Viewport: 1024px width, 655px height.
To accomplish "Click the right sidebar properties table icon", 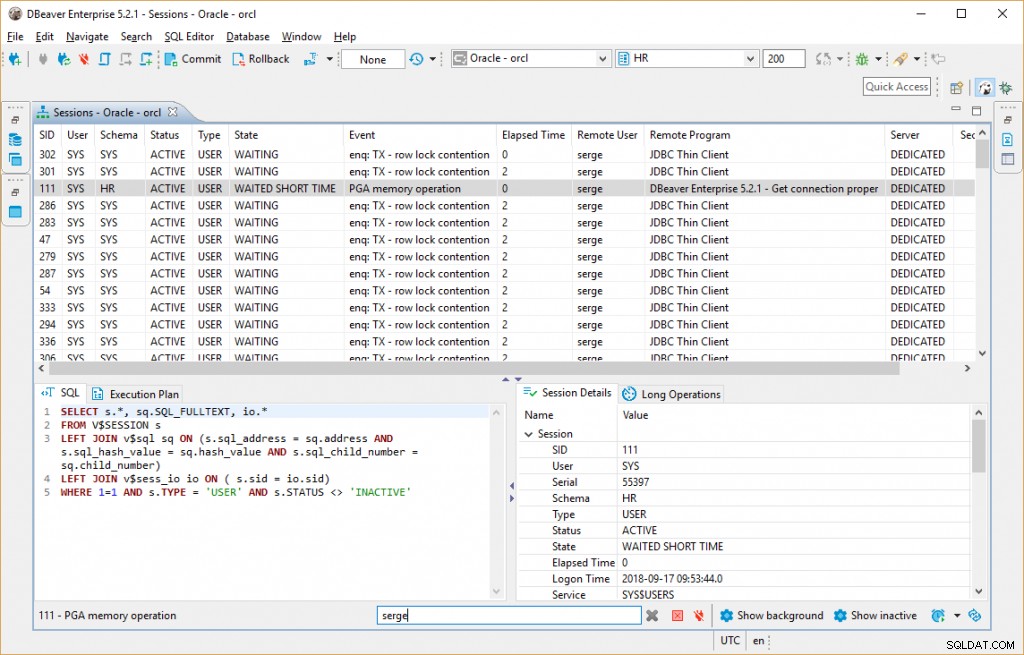I will 1008,159.
